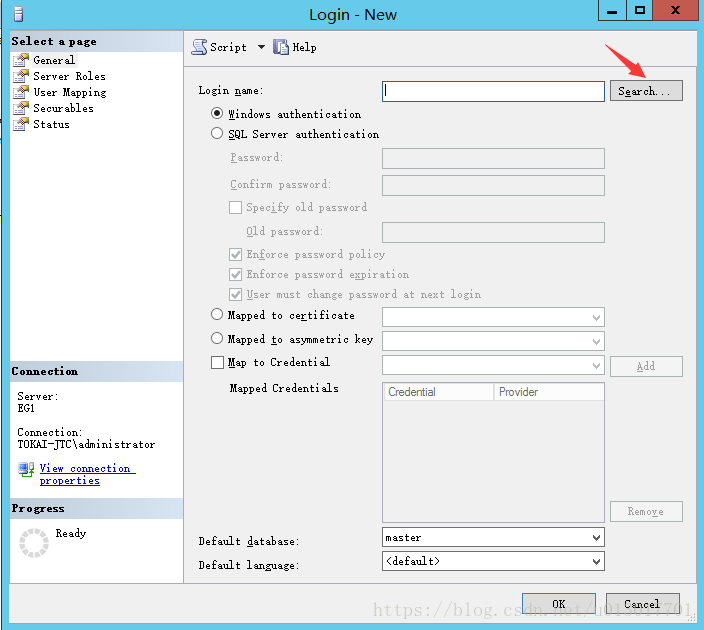
Task: Toggle User must change password checkbox
Action: click(235, 295)
